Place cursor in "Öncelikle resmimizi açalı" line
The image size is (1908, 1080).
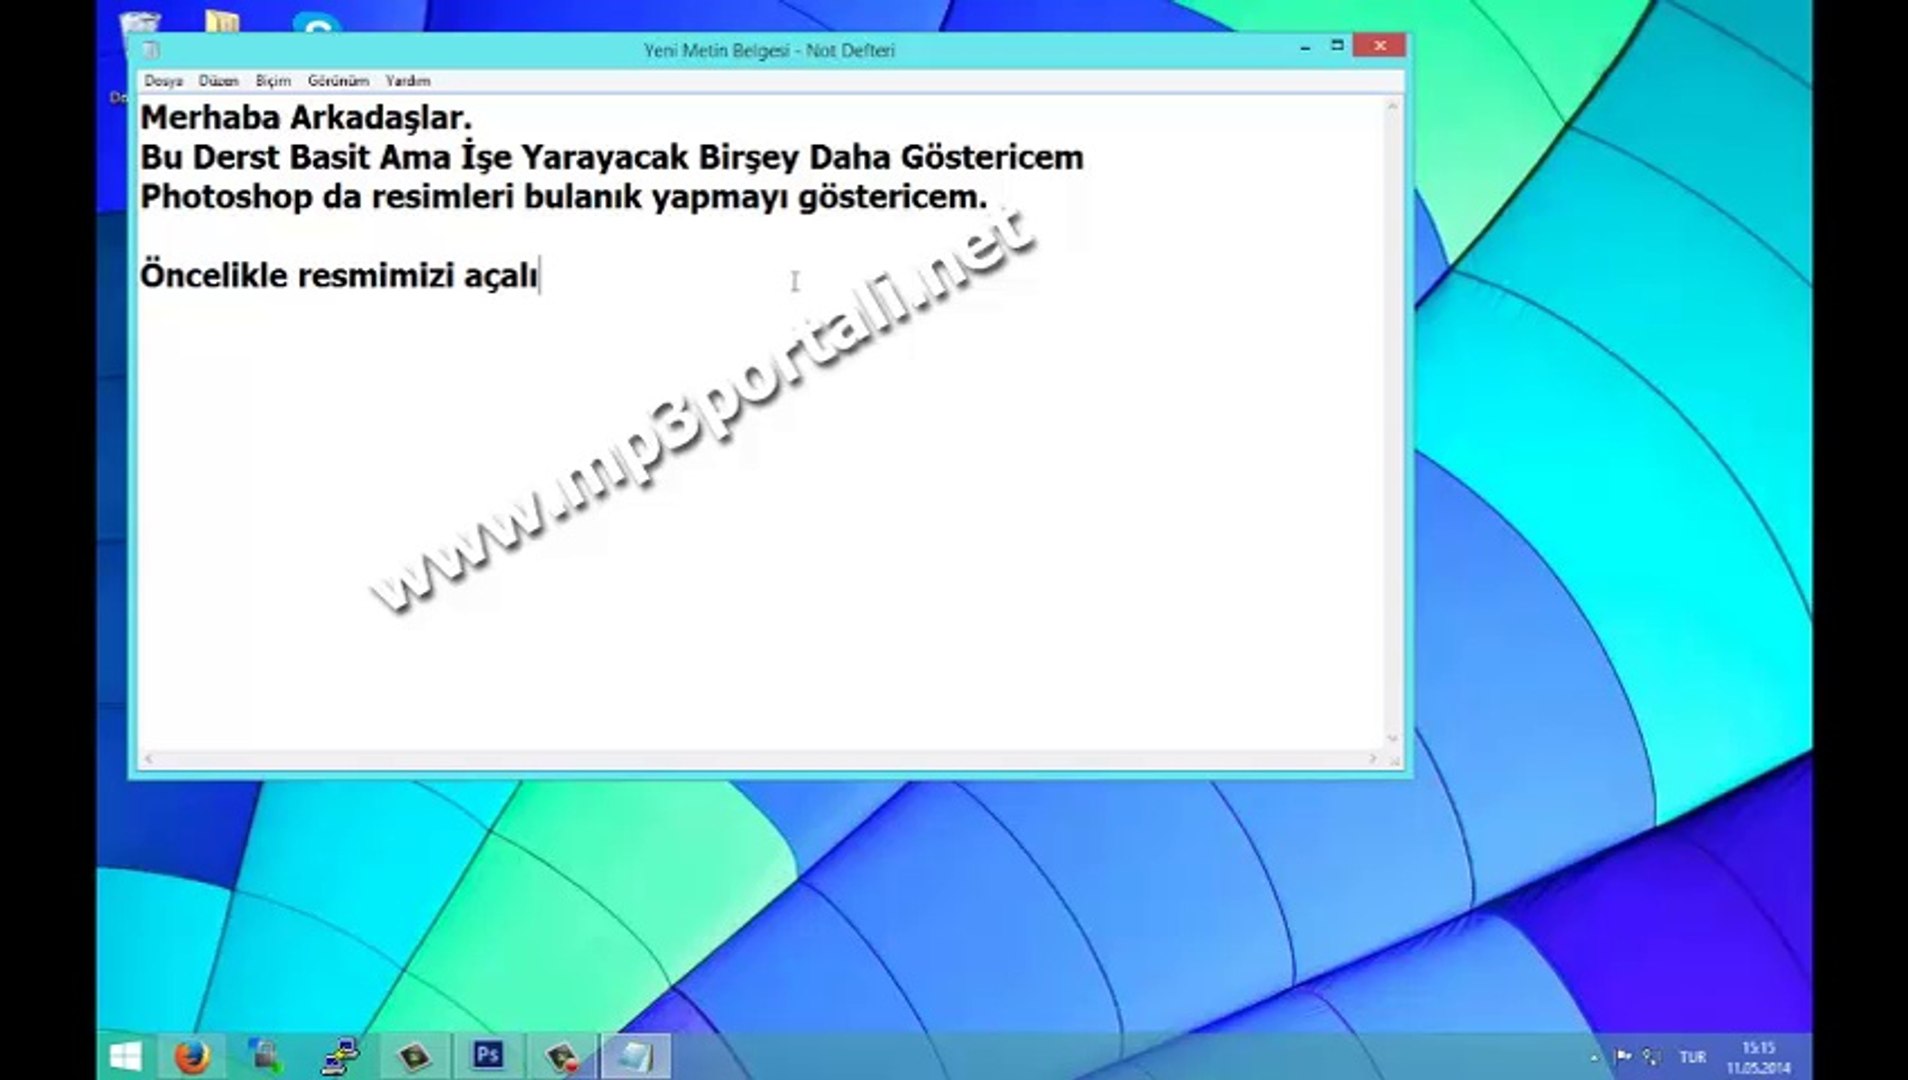pyautogui.click(x=340, y=275)
